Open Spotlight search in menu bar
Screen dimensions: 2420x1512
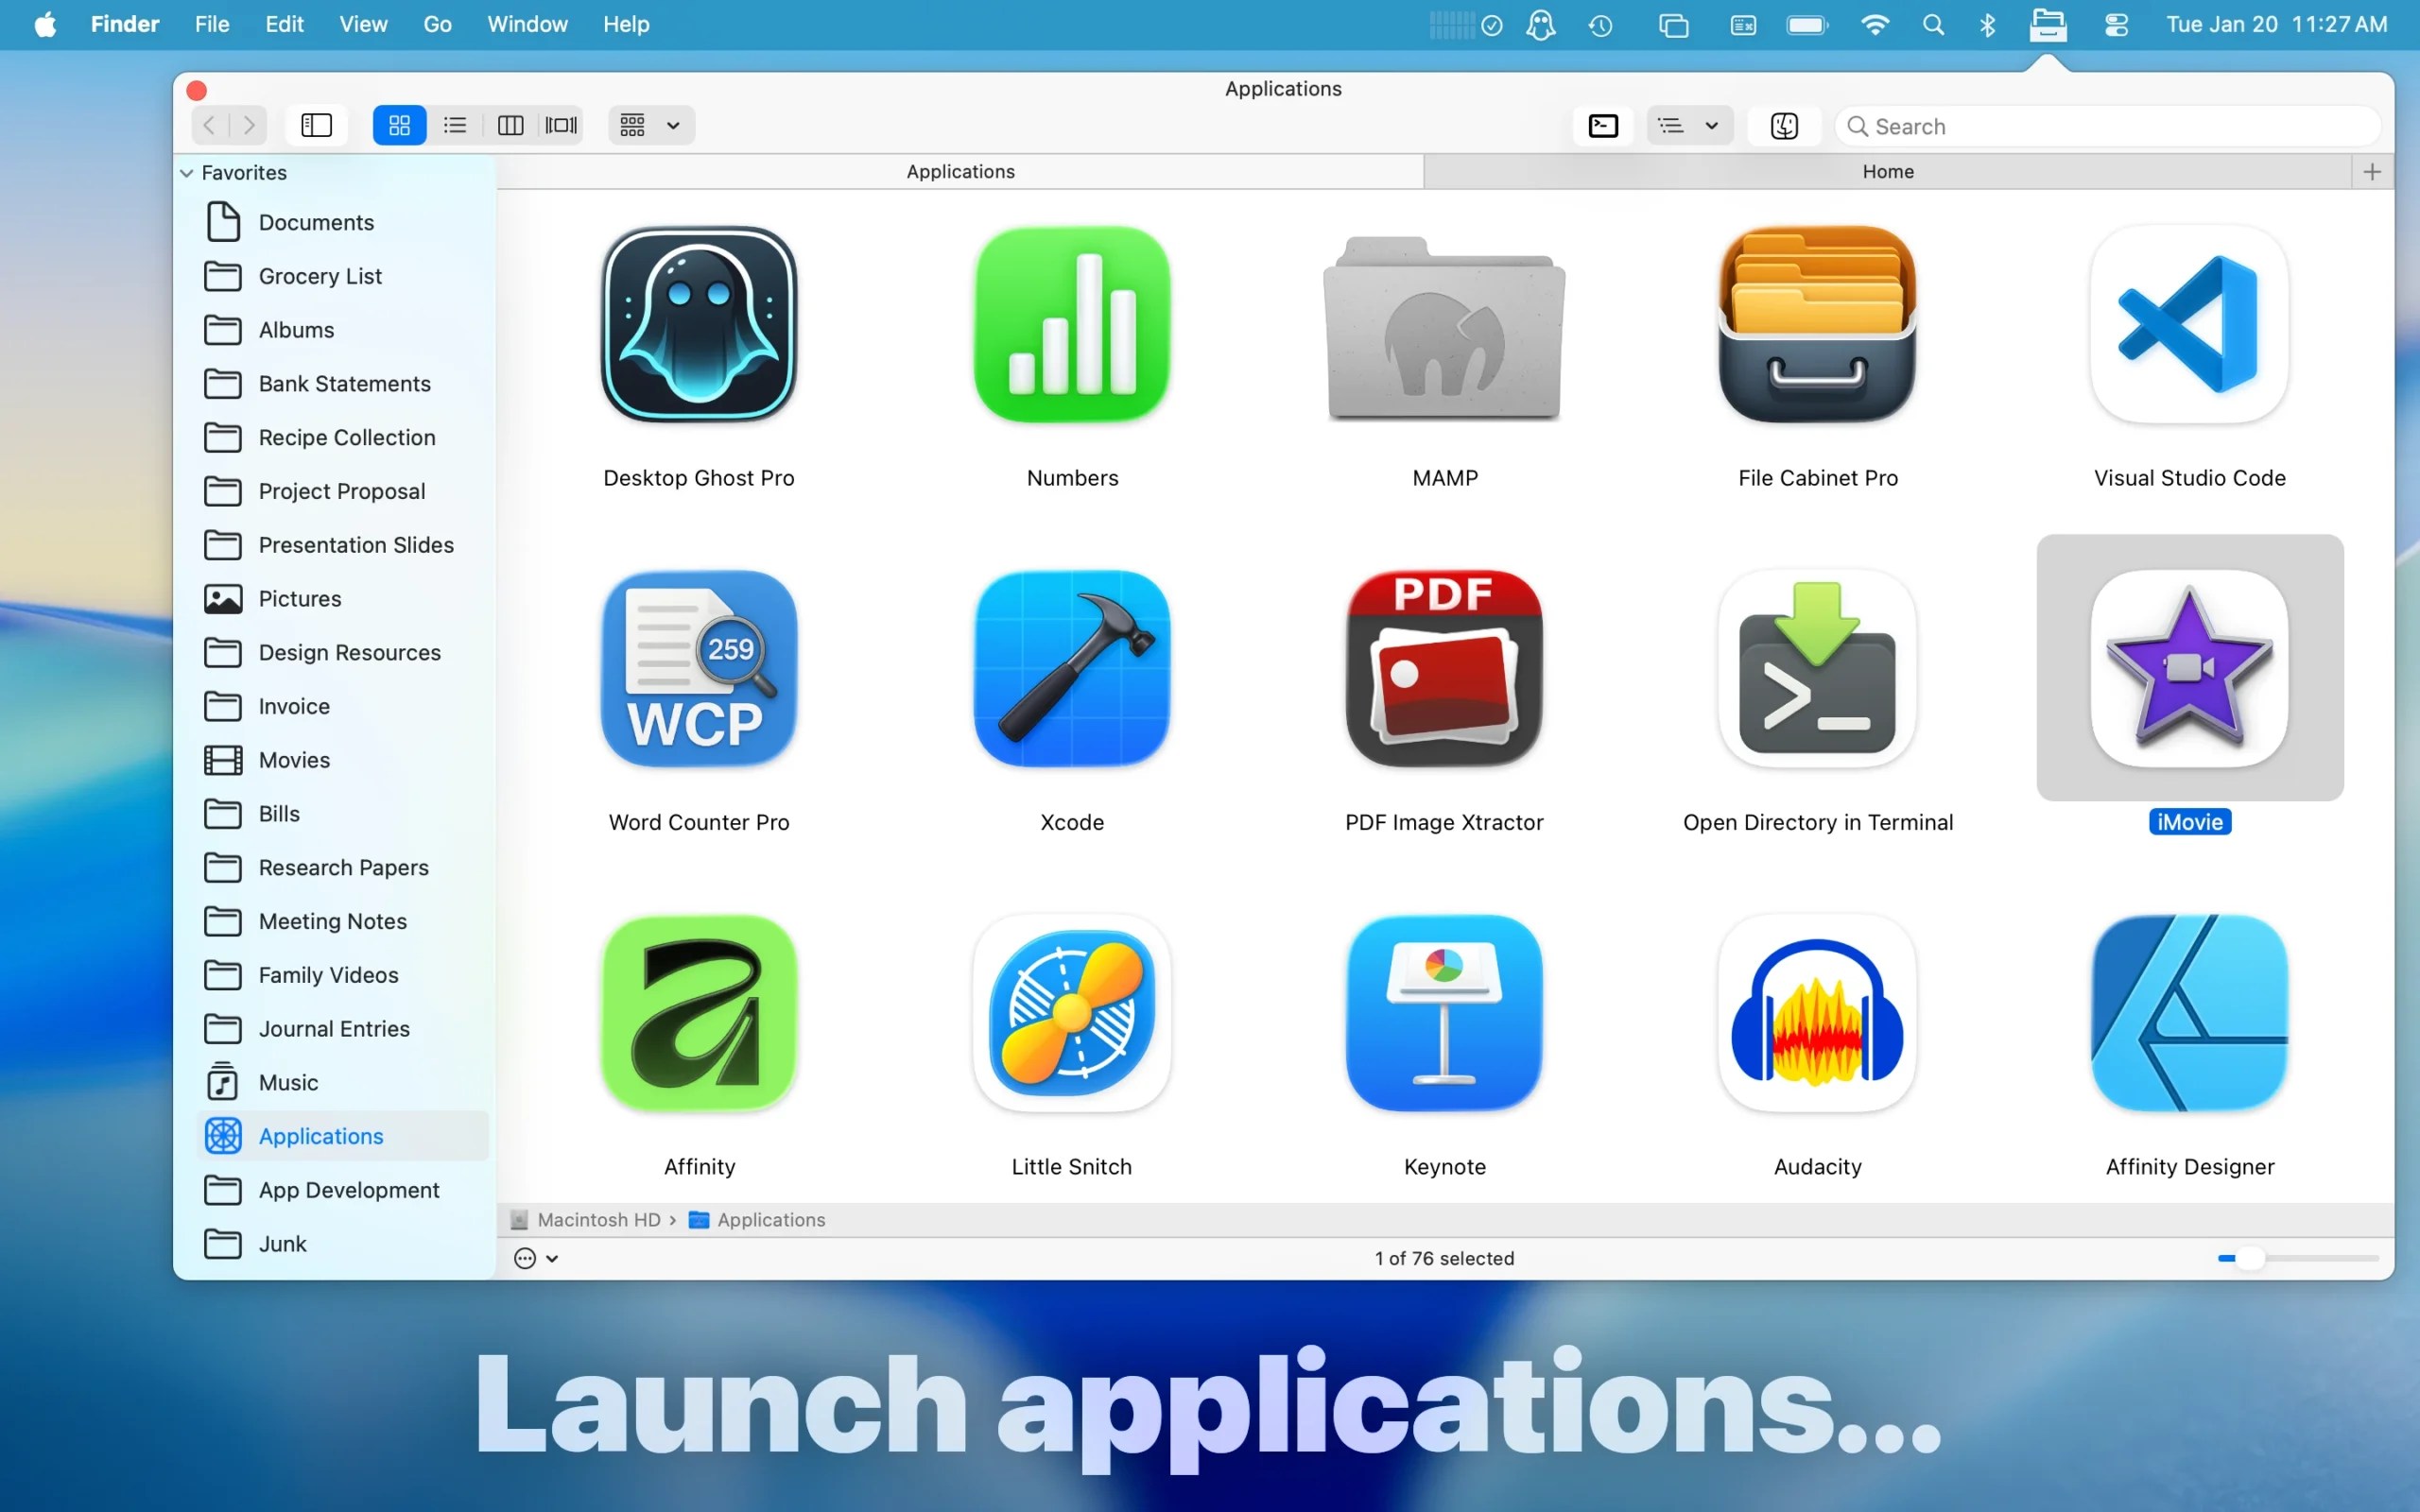tap(1933, 24)
